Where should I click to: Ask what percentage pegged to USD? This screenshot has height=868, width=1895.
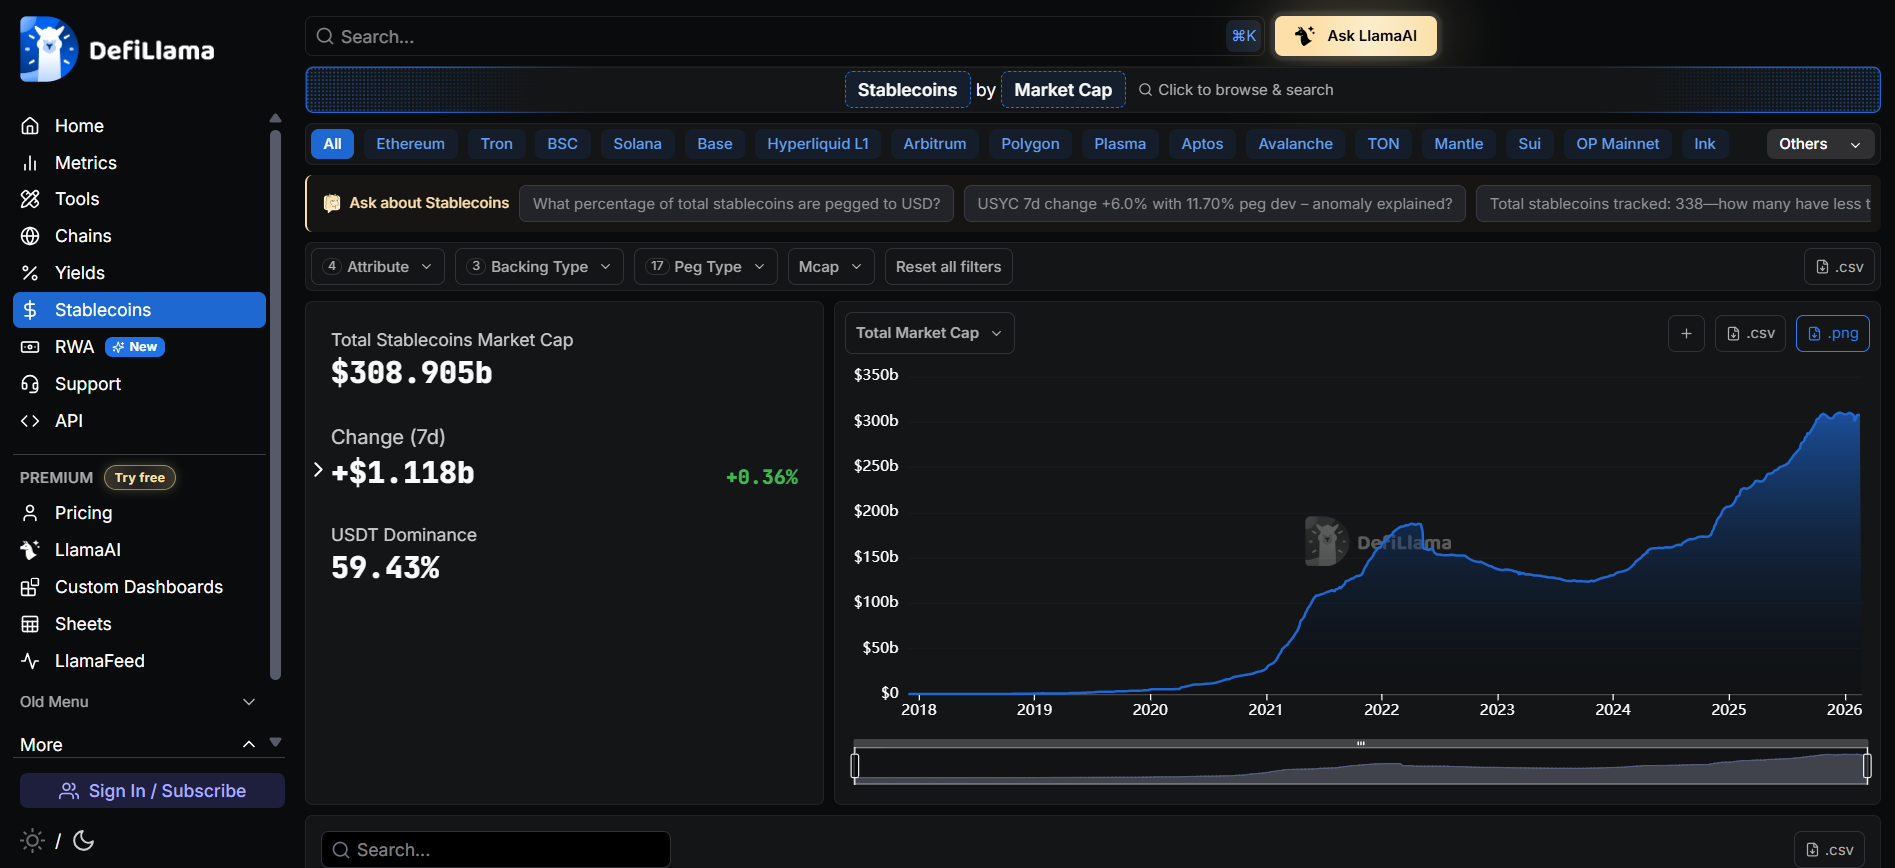[736, 204]
